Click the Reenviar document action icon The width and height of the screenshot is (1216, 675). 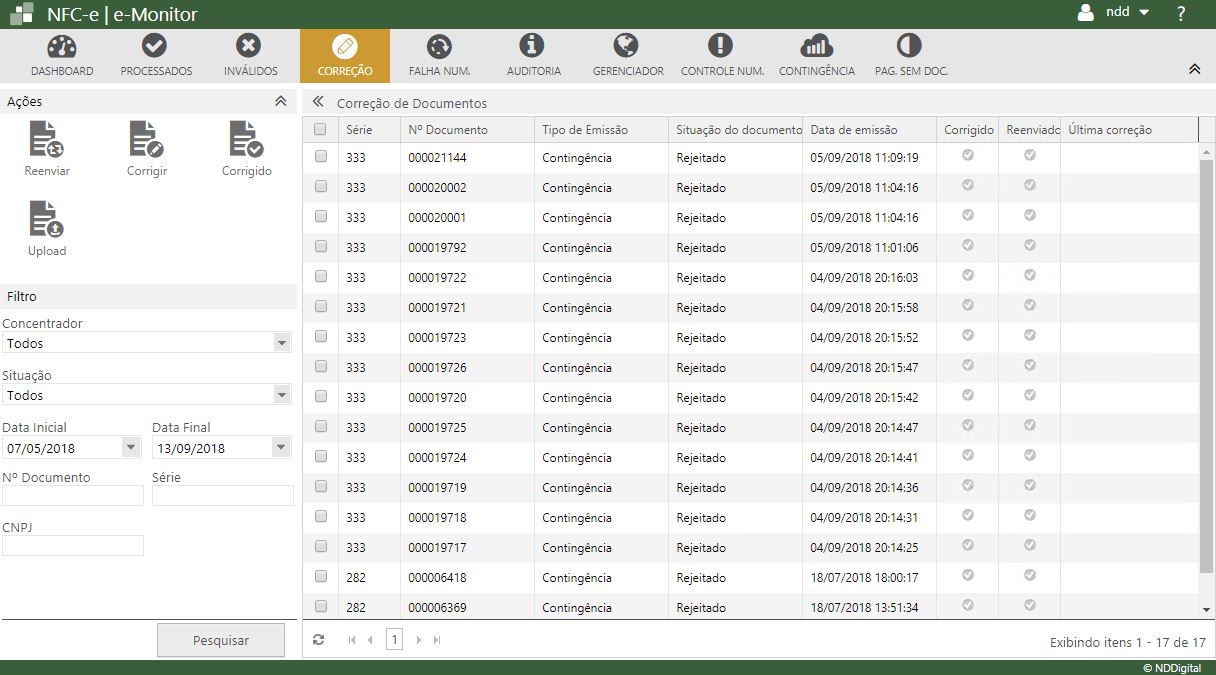pos(47,140)
